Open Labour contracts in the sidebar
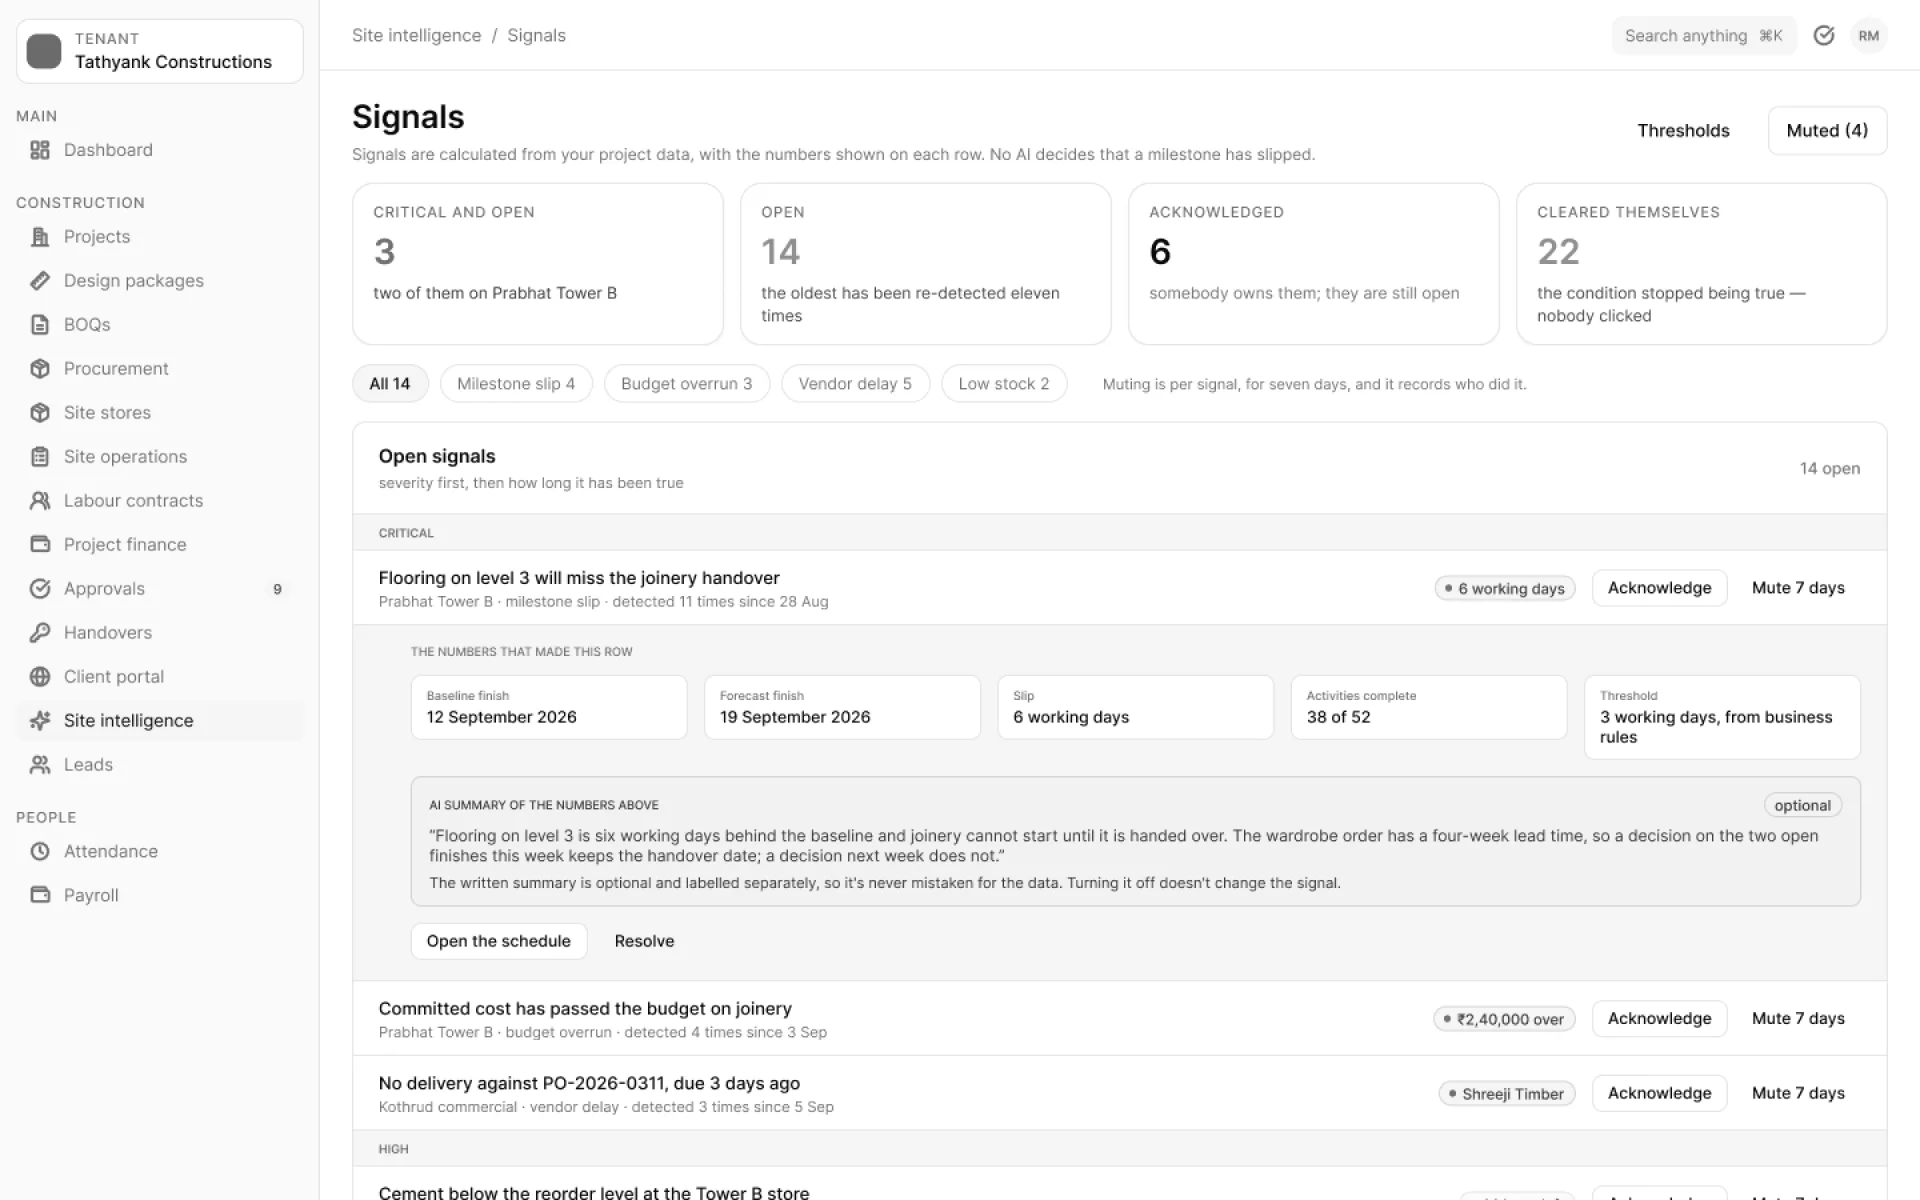Viewport: 1920px width, 1200px height. click(x=160, y=501)
